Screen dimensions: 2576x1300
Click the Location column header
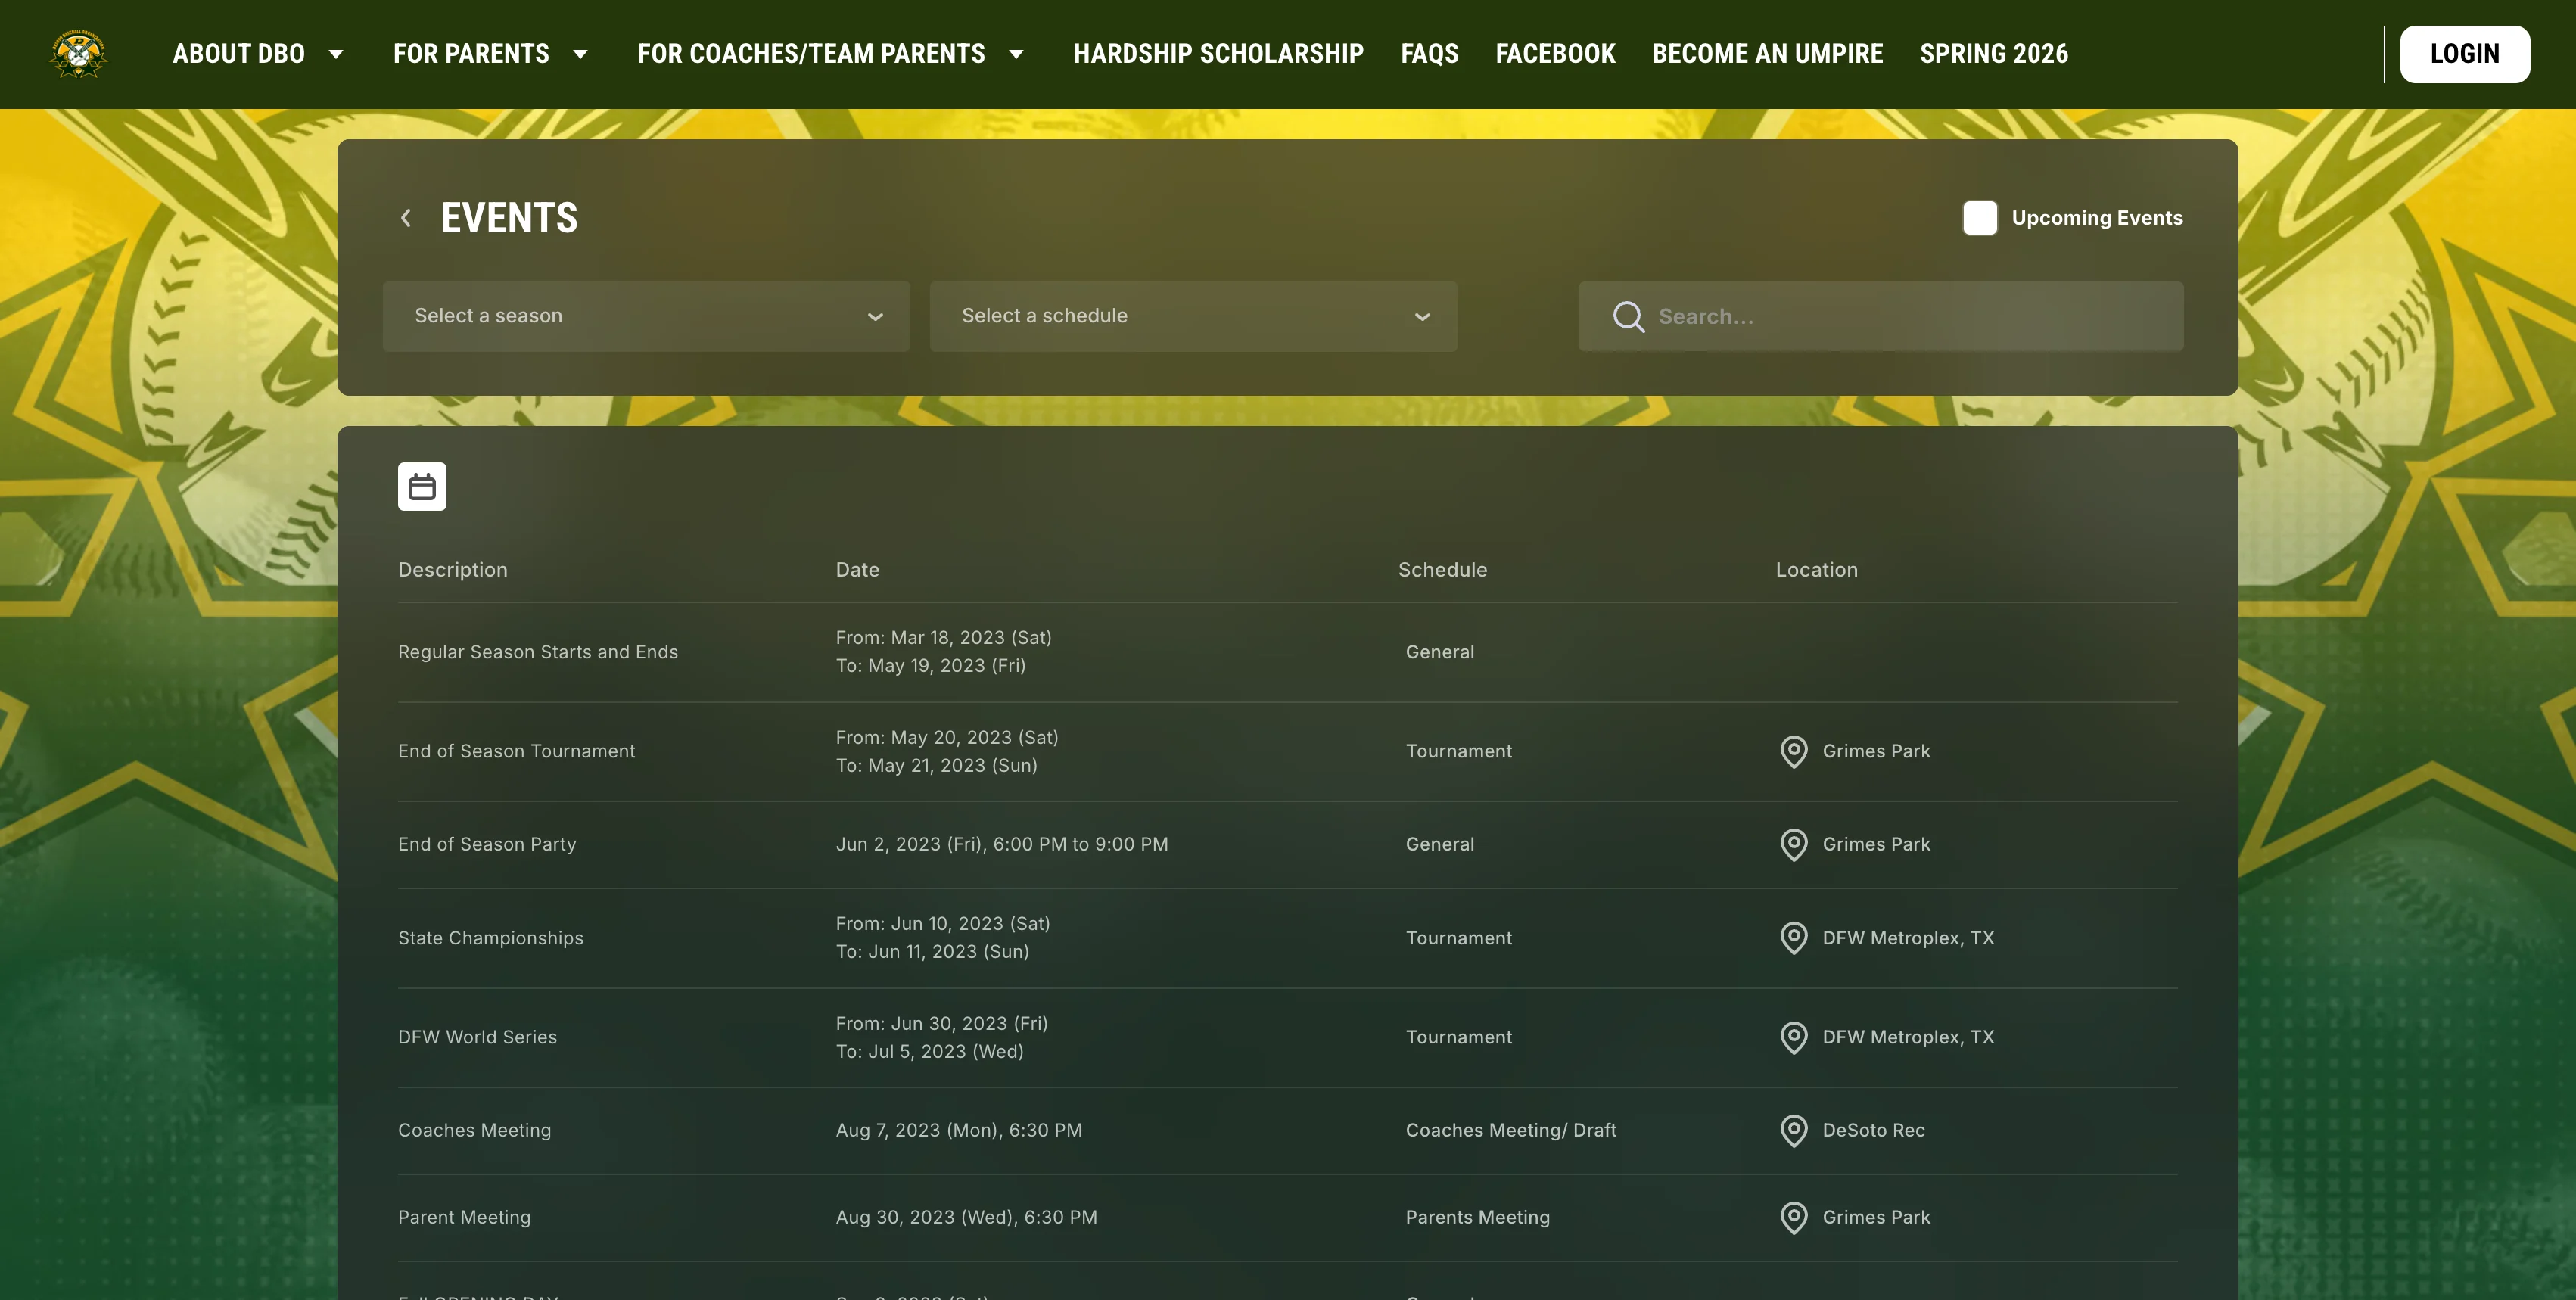(1816, 570)
